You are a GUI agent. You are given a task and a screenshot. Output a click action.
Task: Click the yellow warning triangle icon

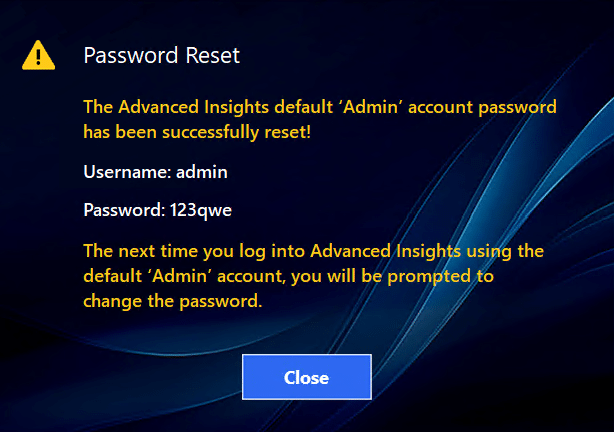point(39,55)
